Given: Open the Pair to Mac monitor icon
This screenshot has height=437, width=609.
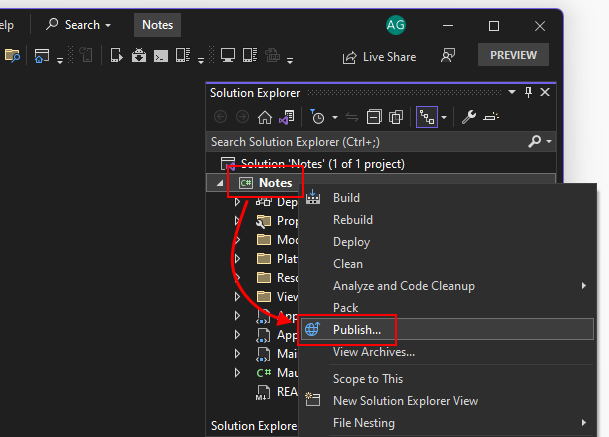Looking at the screenshot, I should (x=228, y=56).
